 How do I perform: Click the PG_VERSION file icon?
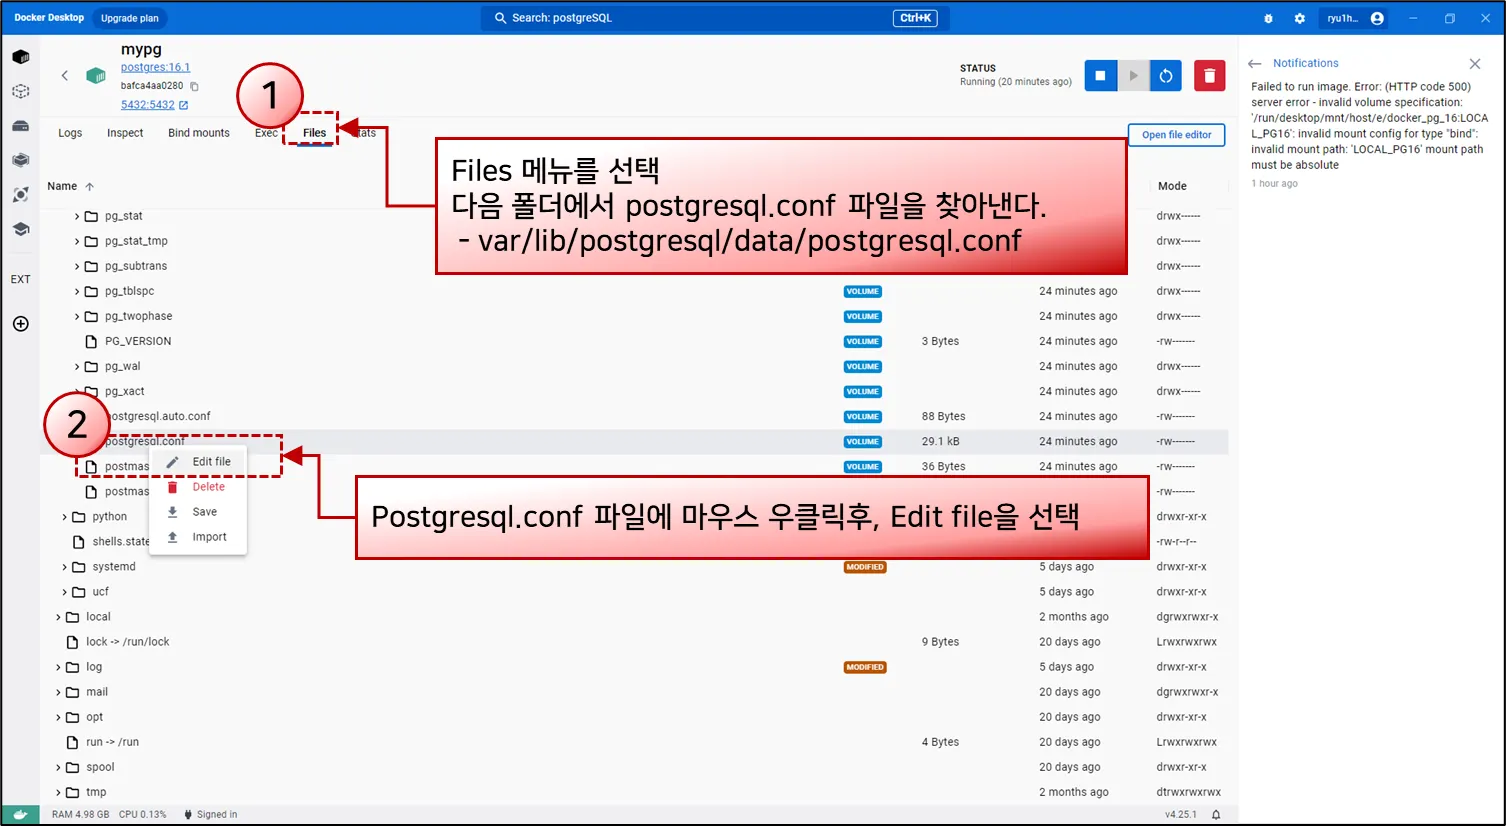[x=91, y=342]
